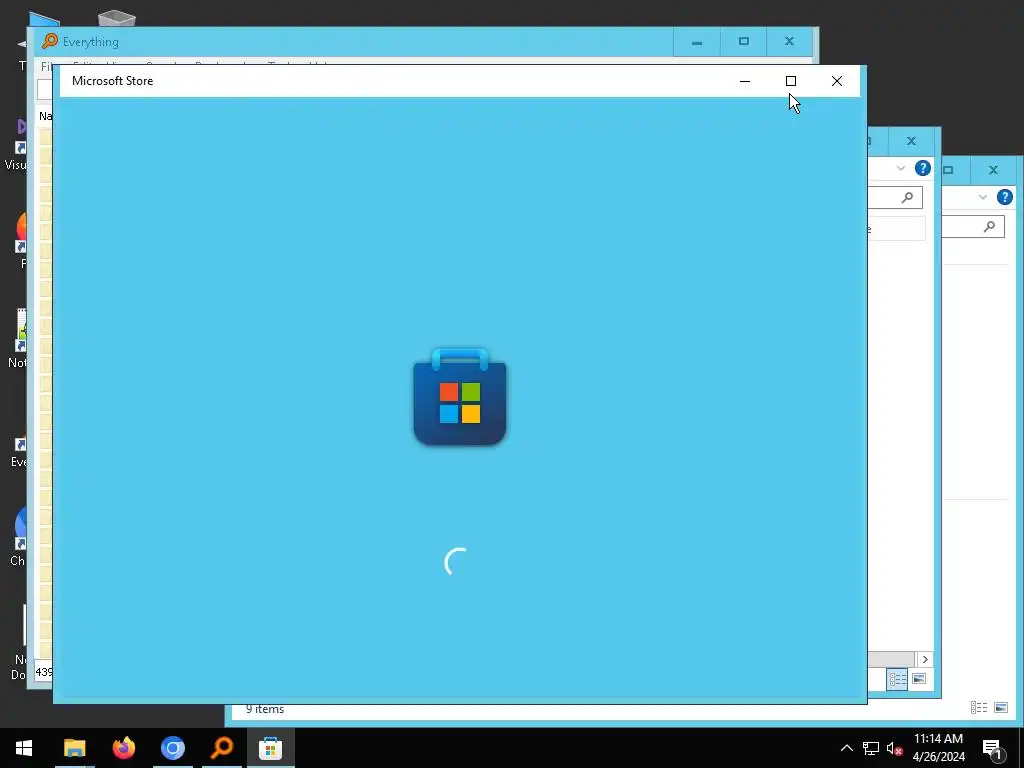The width and height of the screenshot is (1024, 768).
Task: Switch to large icons view beside the highlighted details button
Action: (x=918, y=679)
